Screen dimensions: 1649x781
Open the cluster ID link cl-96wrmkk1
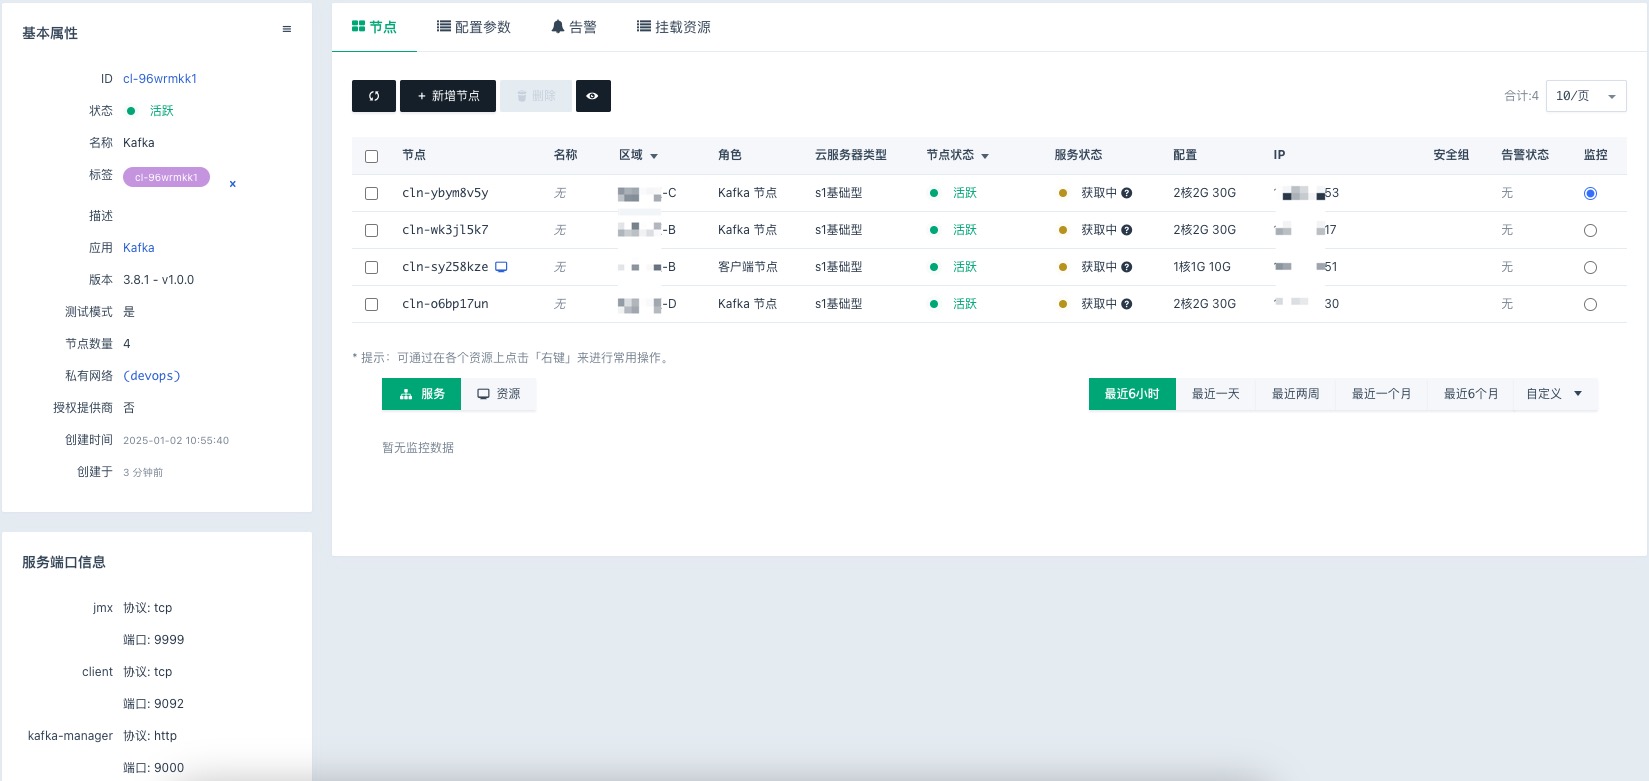pyautogui.click(x=160, y=79)
